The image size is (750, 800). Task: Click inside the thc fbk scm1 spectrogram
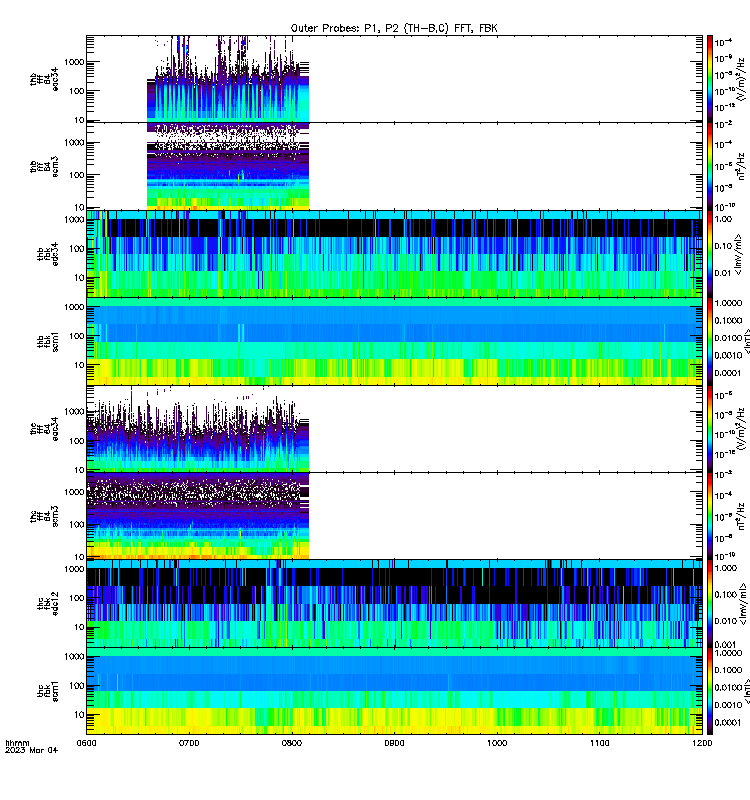pos(394,691)
